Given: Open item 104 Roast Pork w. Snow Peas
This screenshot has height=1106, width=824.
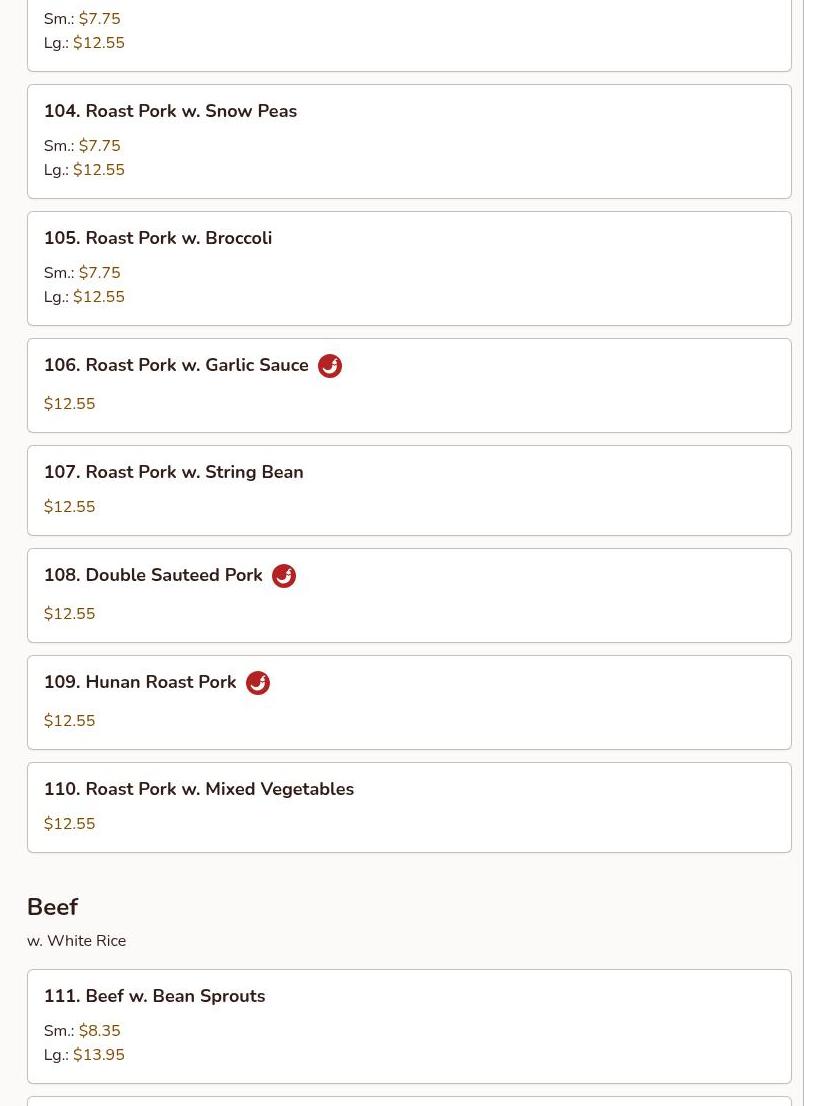Looking at the screenshot, I should click(x=170, y=111).
